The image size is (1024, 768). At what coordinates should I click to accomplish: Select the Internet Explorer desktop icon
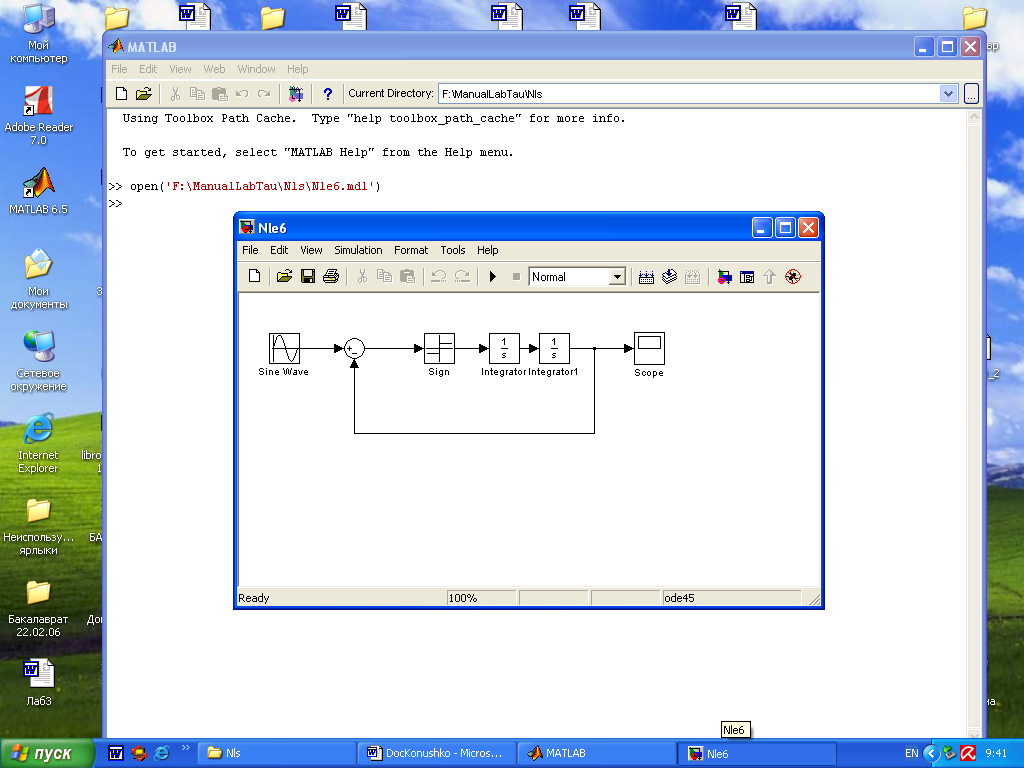point(39,443)
